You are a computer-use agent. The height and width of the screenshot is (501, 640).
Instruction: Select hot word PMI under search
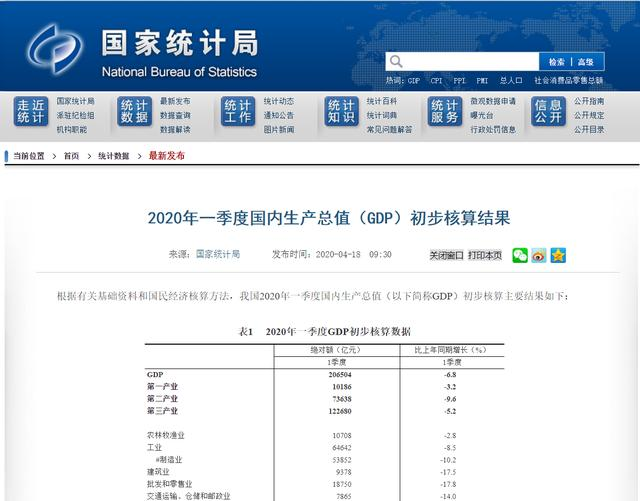coord(482,81)
